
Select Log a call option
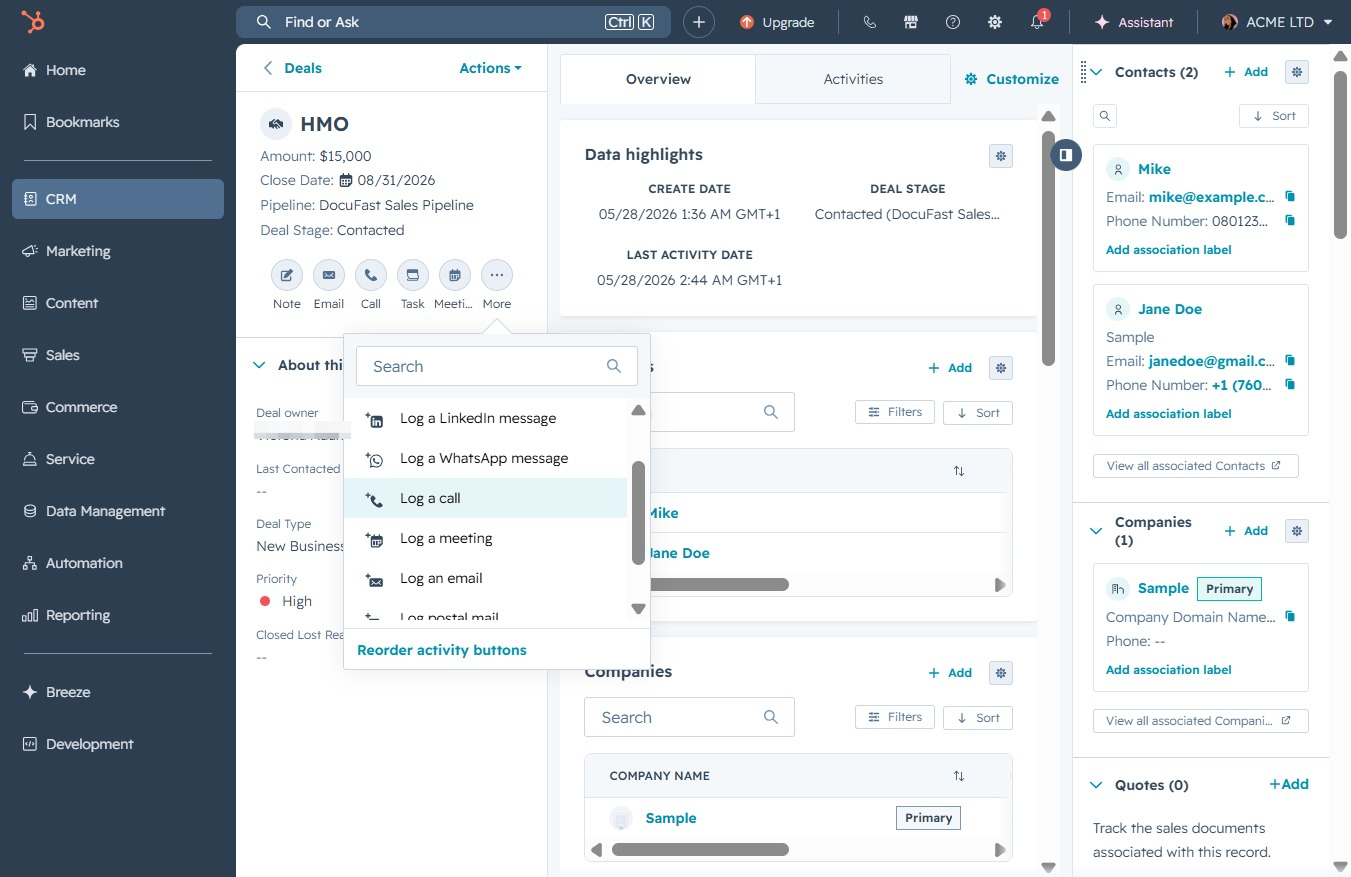coord(485,498)
